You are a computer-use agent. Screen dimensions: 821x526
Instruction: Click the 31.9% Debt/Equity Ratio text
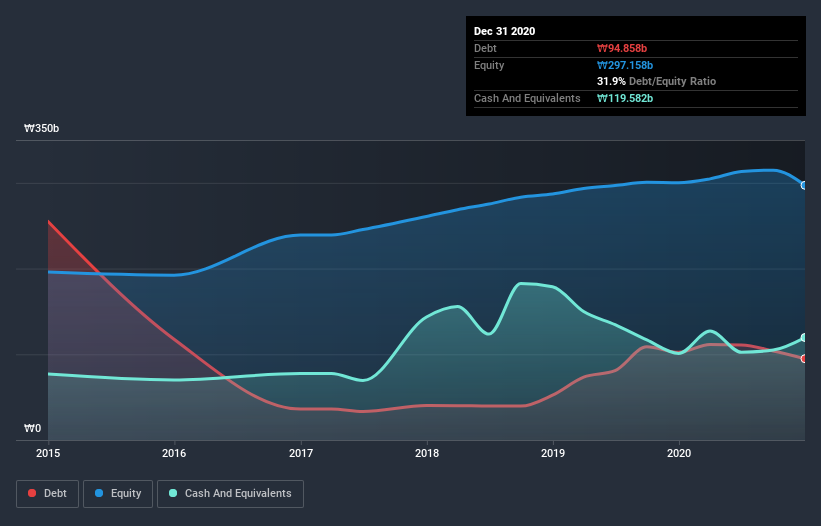tap(657, 81)
